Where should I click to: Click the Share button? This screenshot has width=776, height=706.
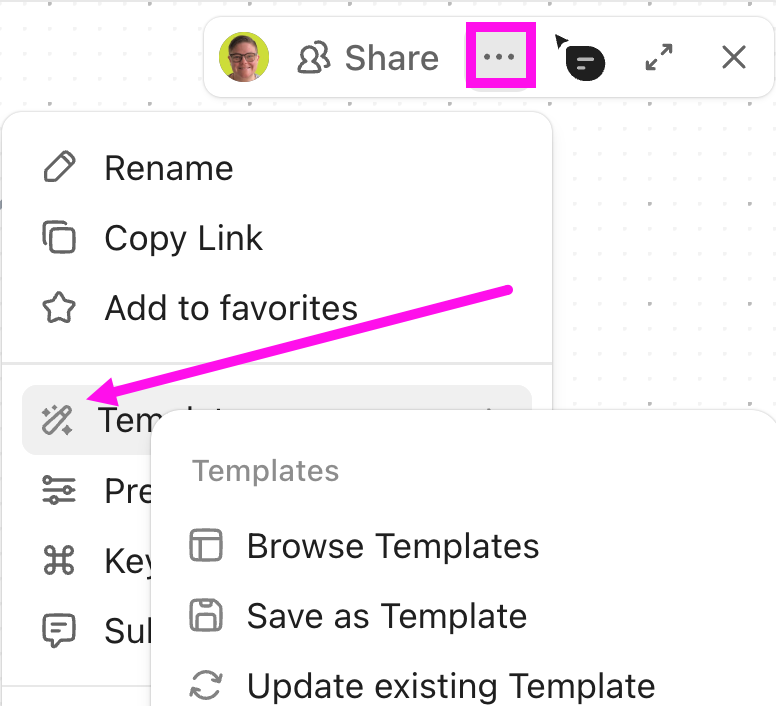(x=369, y=58)
